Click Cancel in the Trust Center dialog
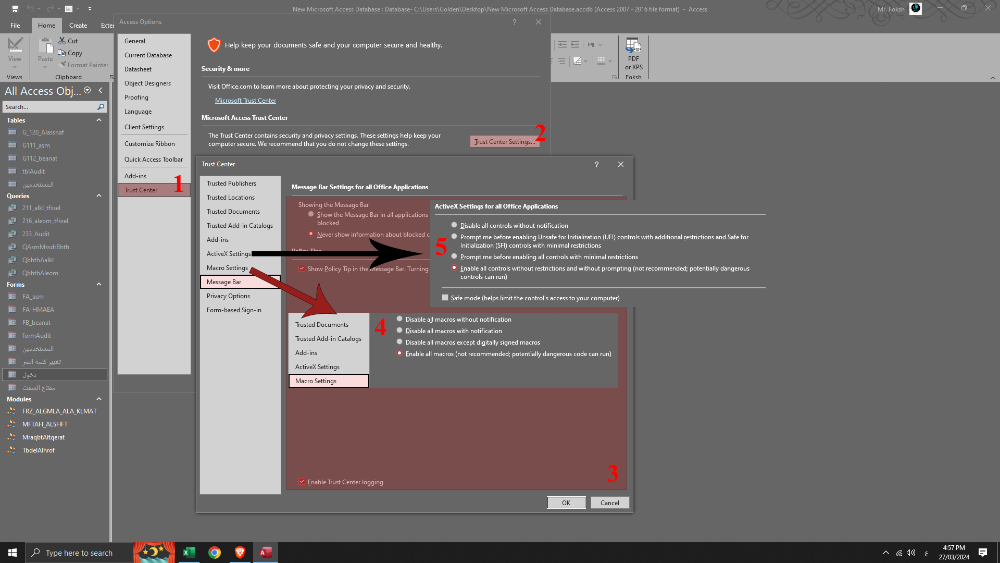Image resolution: width=1000 pixels, height=563 pixels. pyautogui.click(x=610, y=502)
